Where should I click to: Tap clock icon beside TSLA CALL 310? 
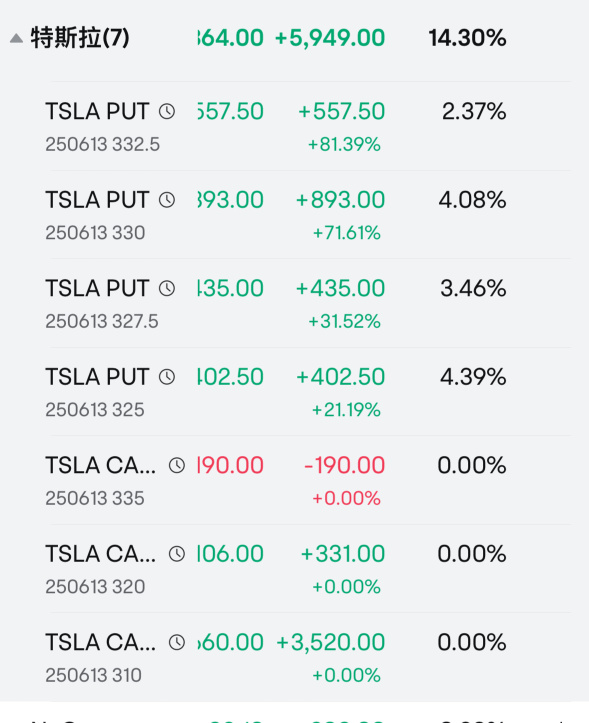[177, 642]
